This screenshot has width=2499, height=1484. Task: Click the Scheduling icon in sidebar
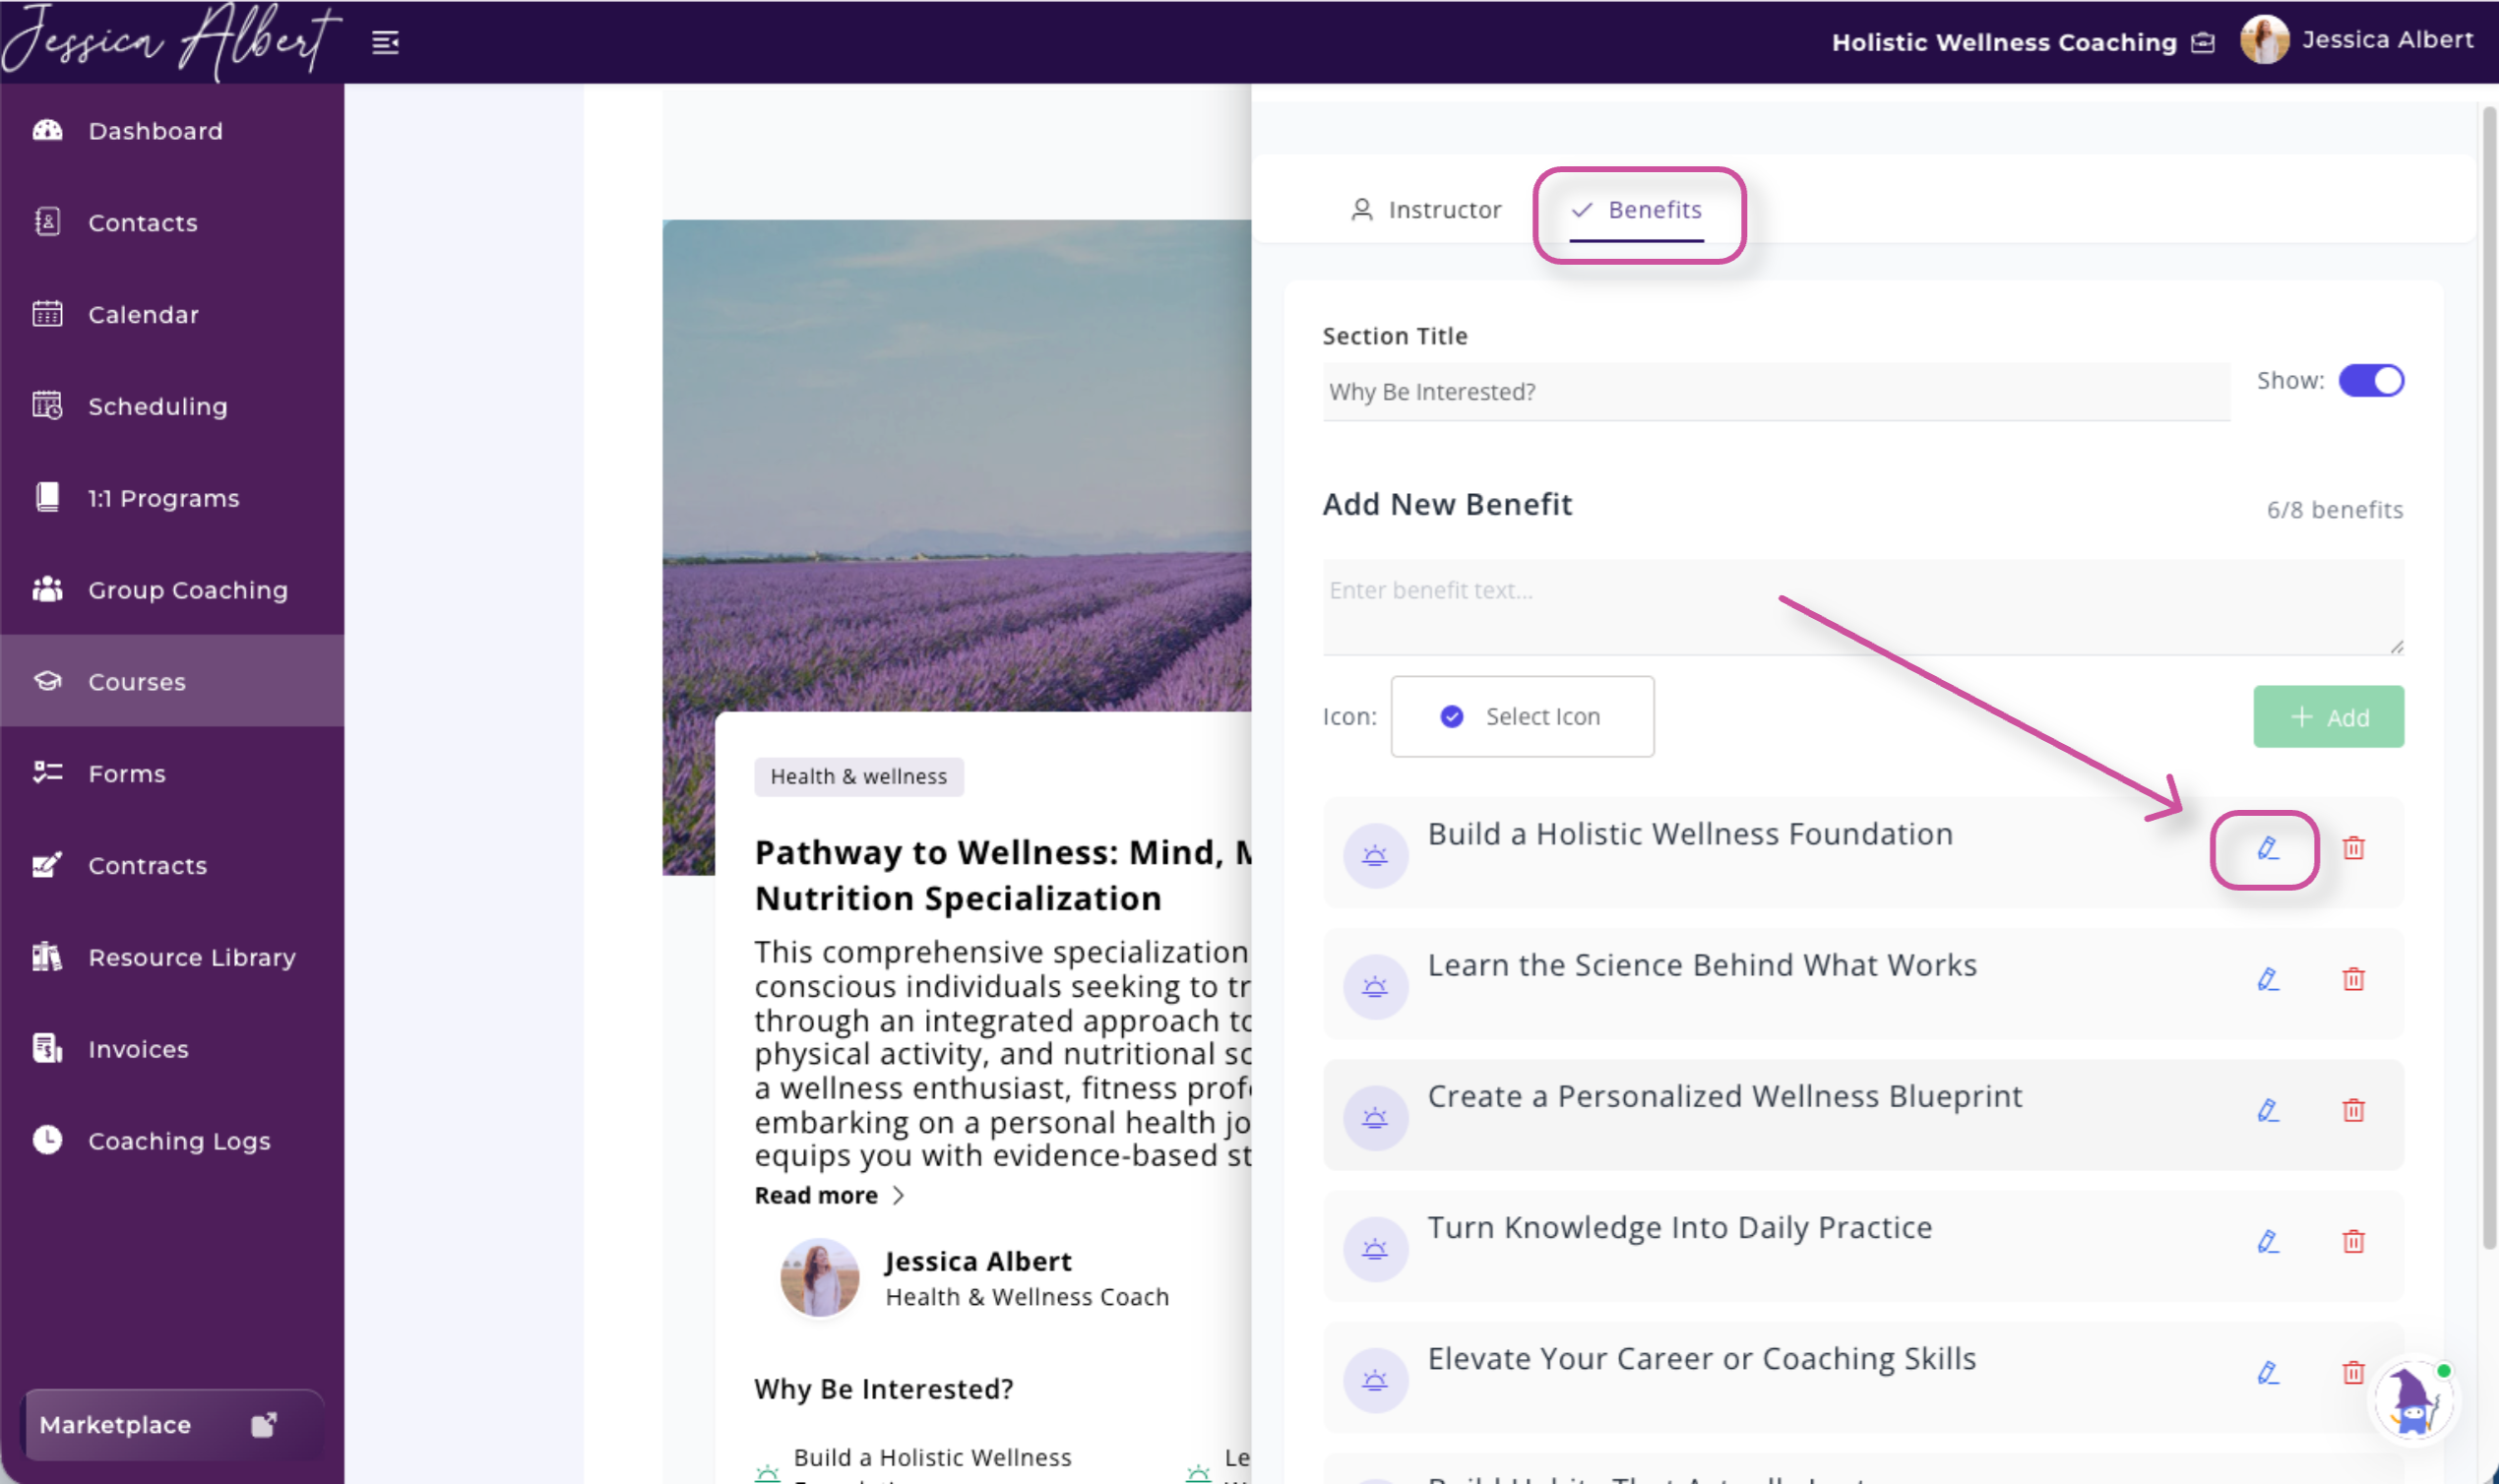[47, 406]
